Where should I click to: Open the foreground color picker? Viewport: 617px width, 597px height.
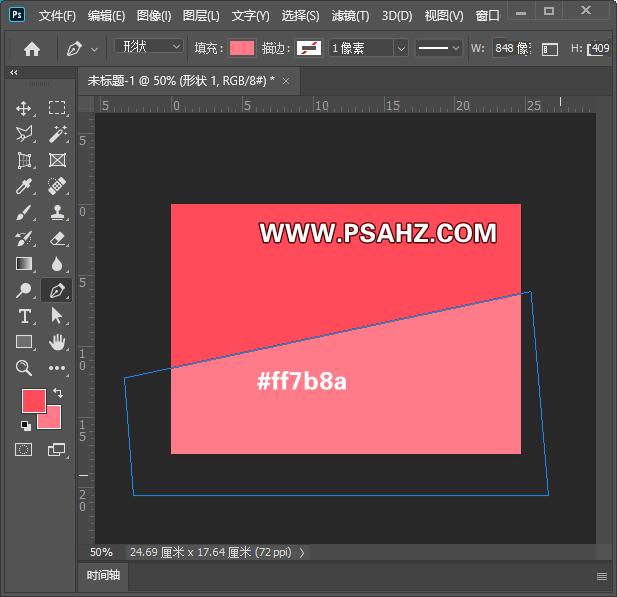[33, 401]
